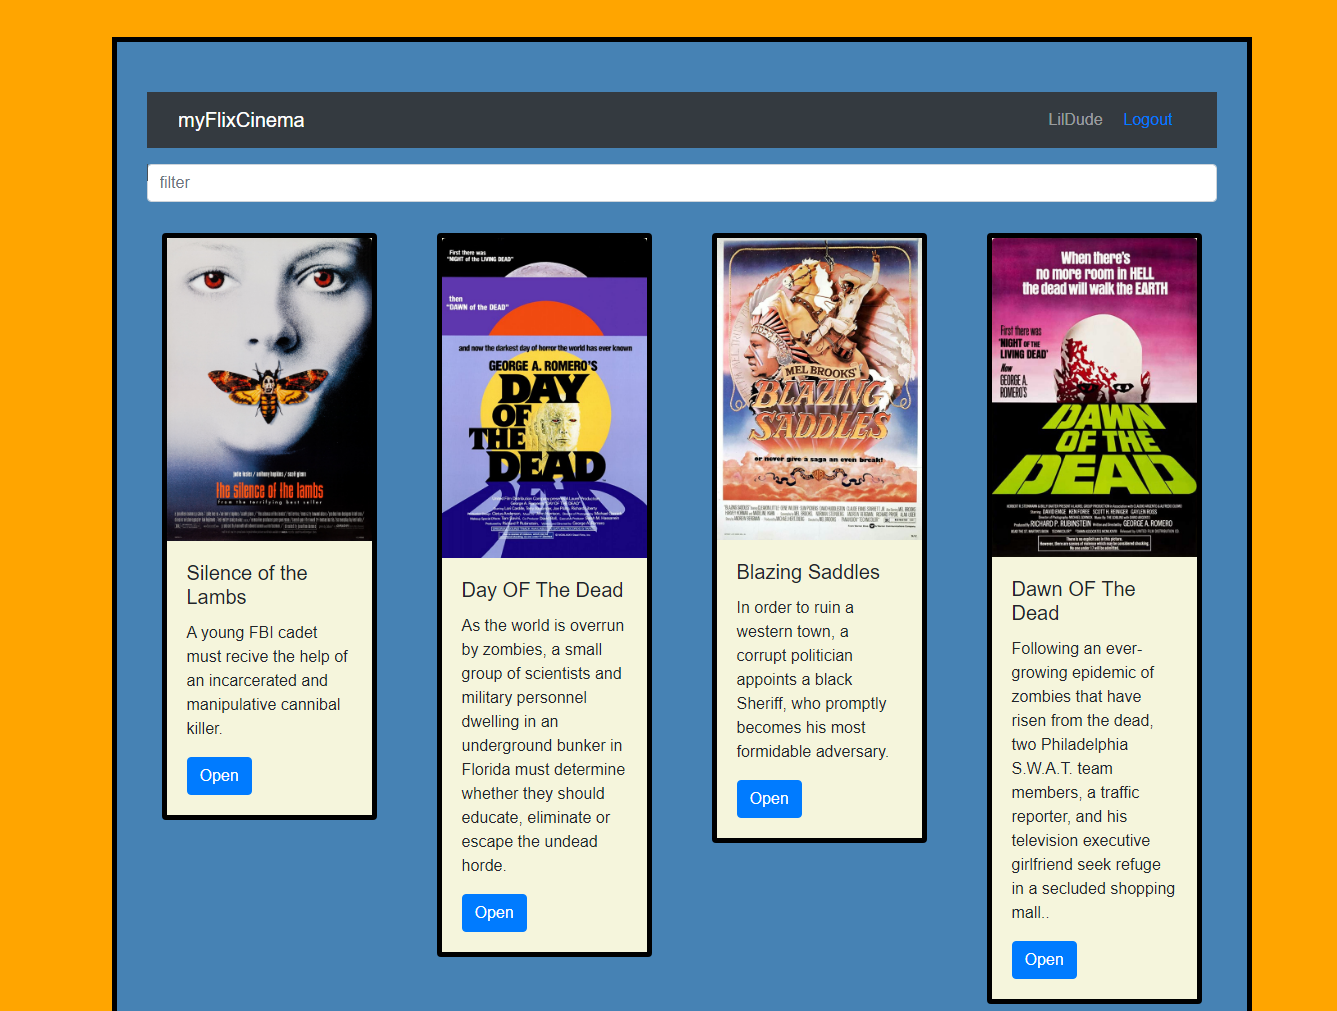1337x1011 pixels.
Task: Click the Day OF The Dead title
Action: (542, 590)
